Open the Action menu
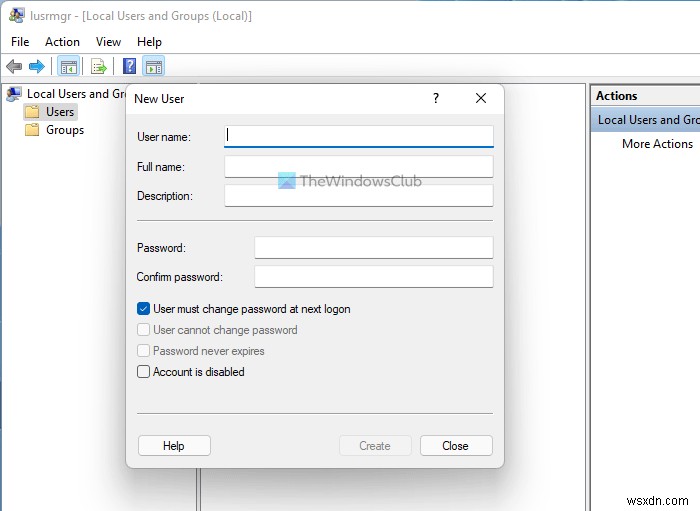The image size is (700, 511). pyautogui.click(x=62, y=42)
